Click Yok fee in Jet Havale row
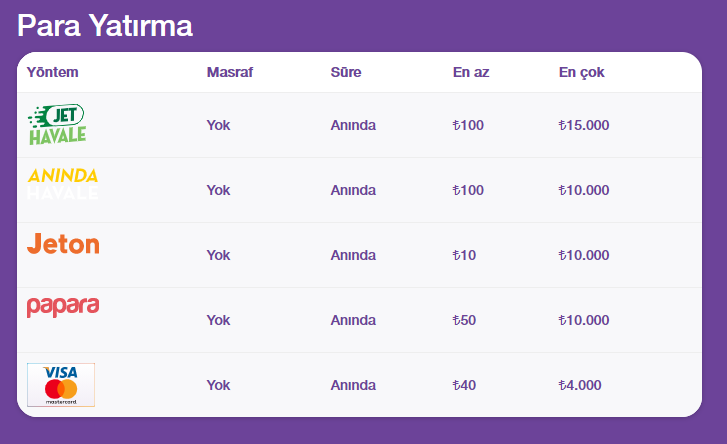 [x=218, y=125]
